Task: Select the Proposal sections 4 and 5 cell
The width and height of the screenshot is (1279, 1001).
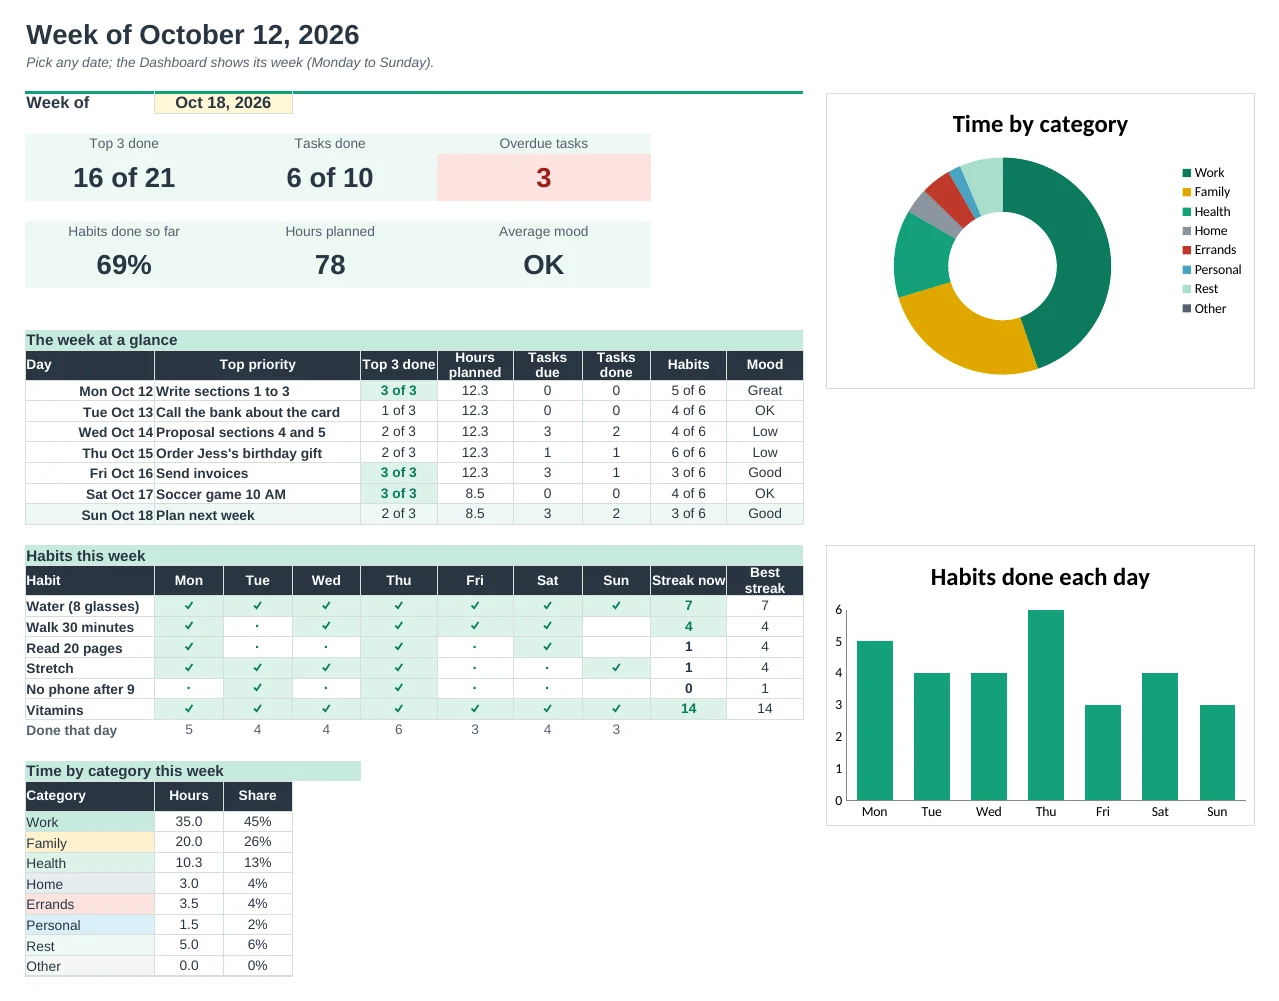Action: [258, 432]
